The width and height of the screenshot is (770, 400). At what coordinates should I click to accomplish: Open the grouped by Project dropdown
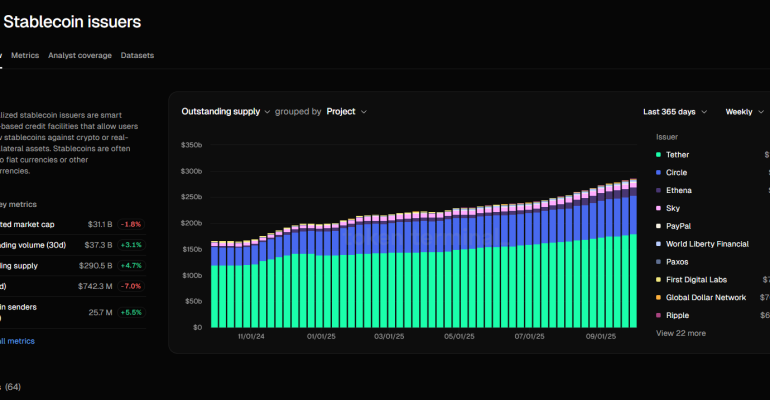(347, 112)
